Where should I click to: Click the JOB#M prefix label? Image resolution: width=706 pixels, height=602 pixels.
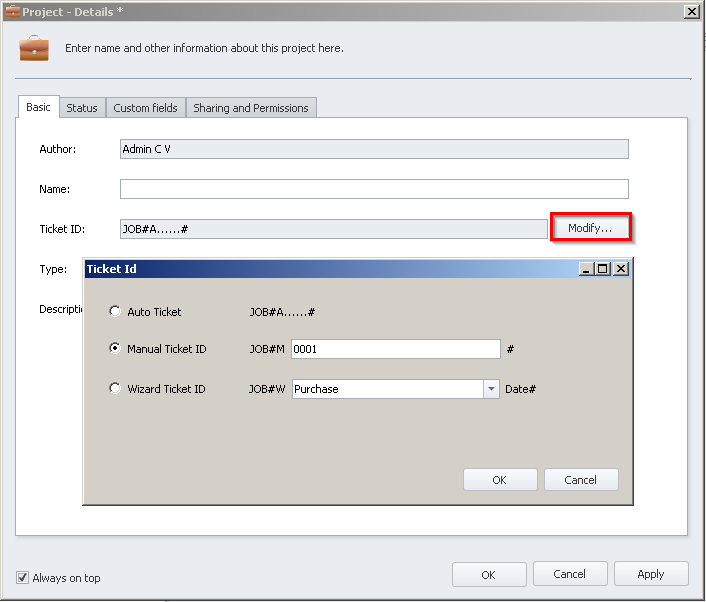(x=267, y=349)
